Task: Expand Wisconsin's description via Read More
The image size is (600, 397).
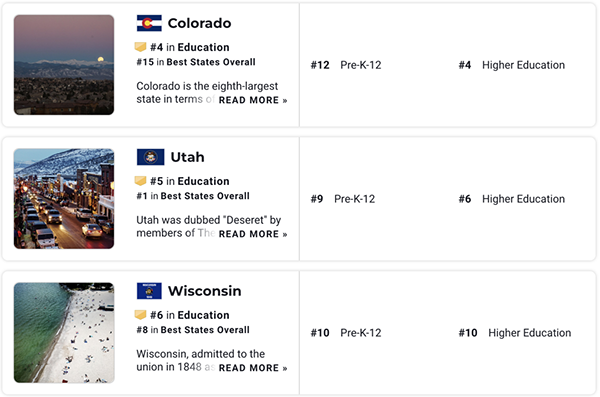Action: [x=253, y=368]
